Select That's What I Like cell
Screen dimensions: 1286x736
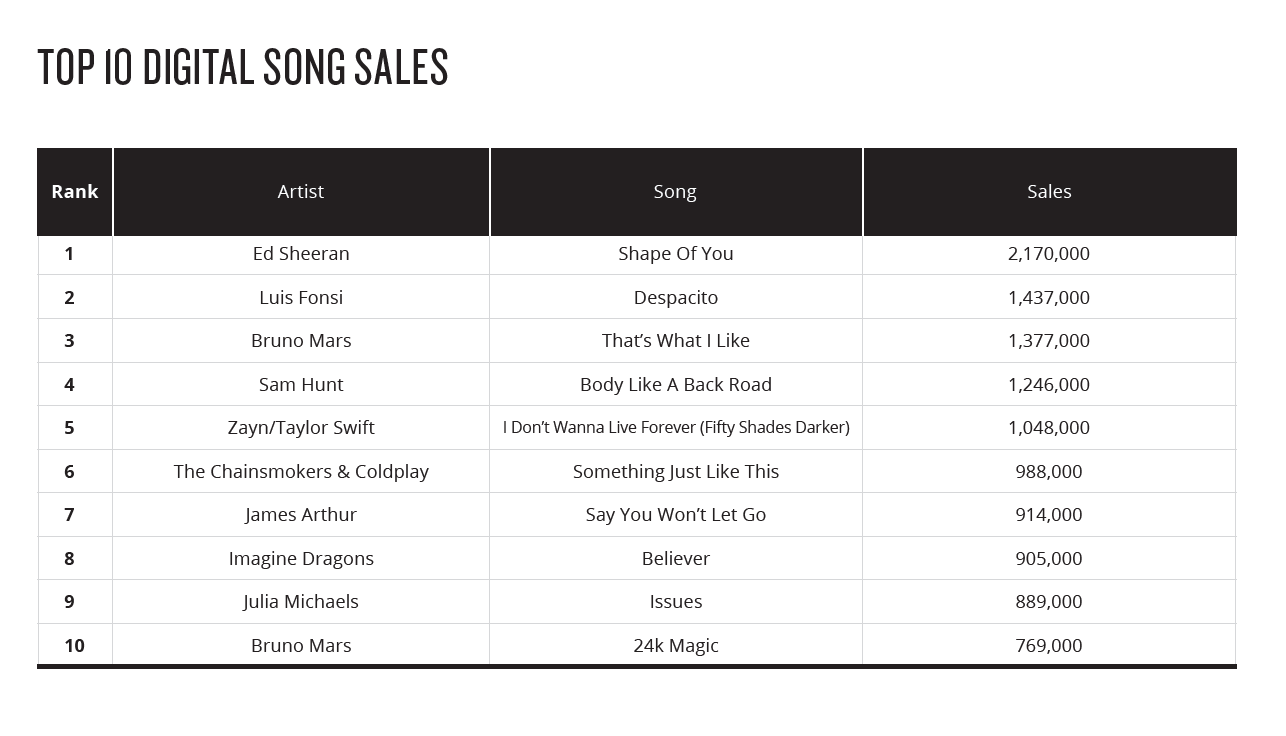(x=676, y=341)
